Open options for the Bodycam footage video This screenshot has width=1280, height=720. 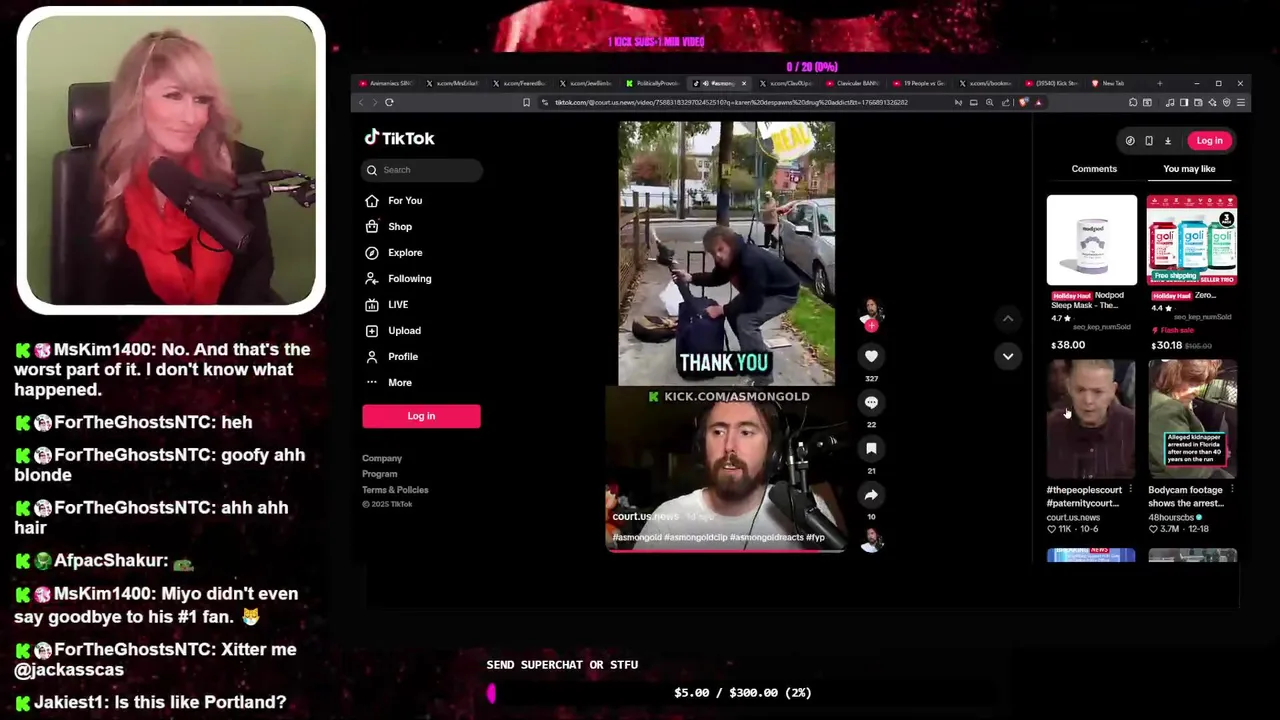pyautogui.click(x=1232, y=490)
